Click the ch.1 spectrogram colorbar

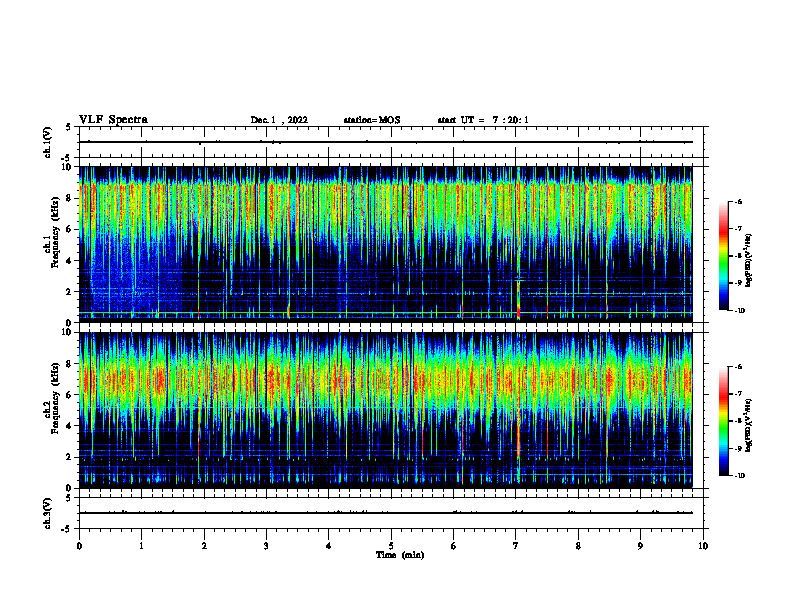[x=723, y=256]
